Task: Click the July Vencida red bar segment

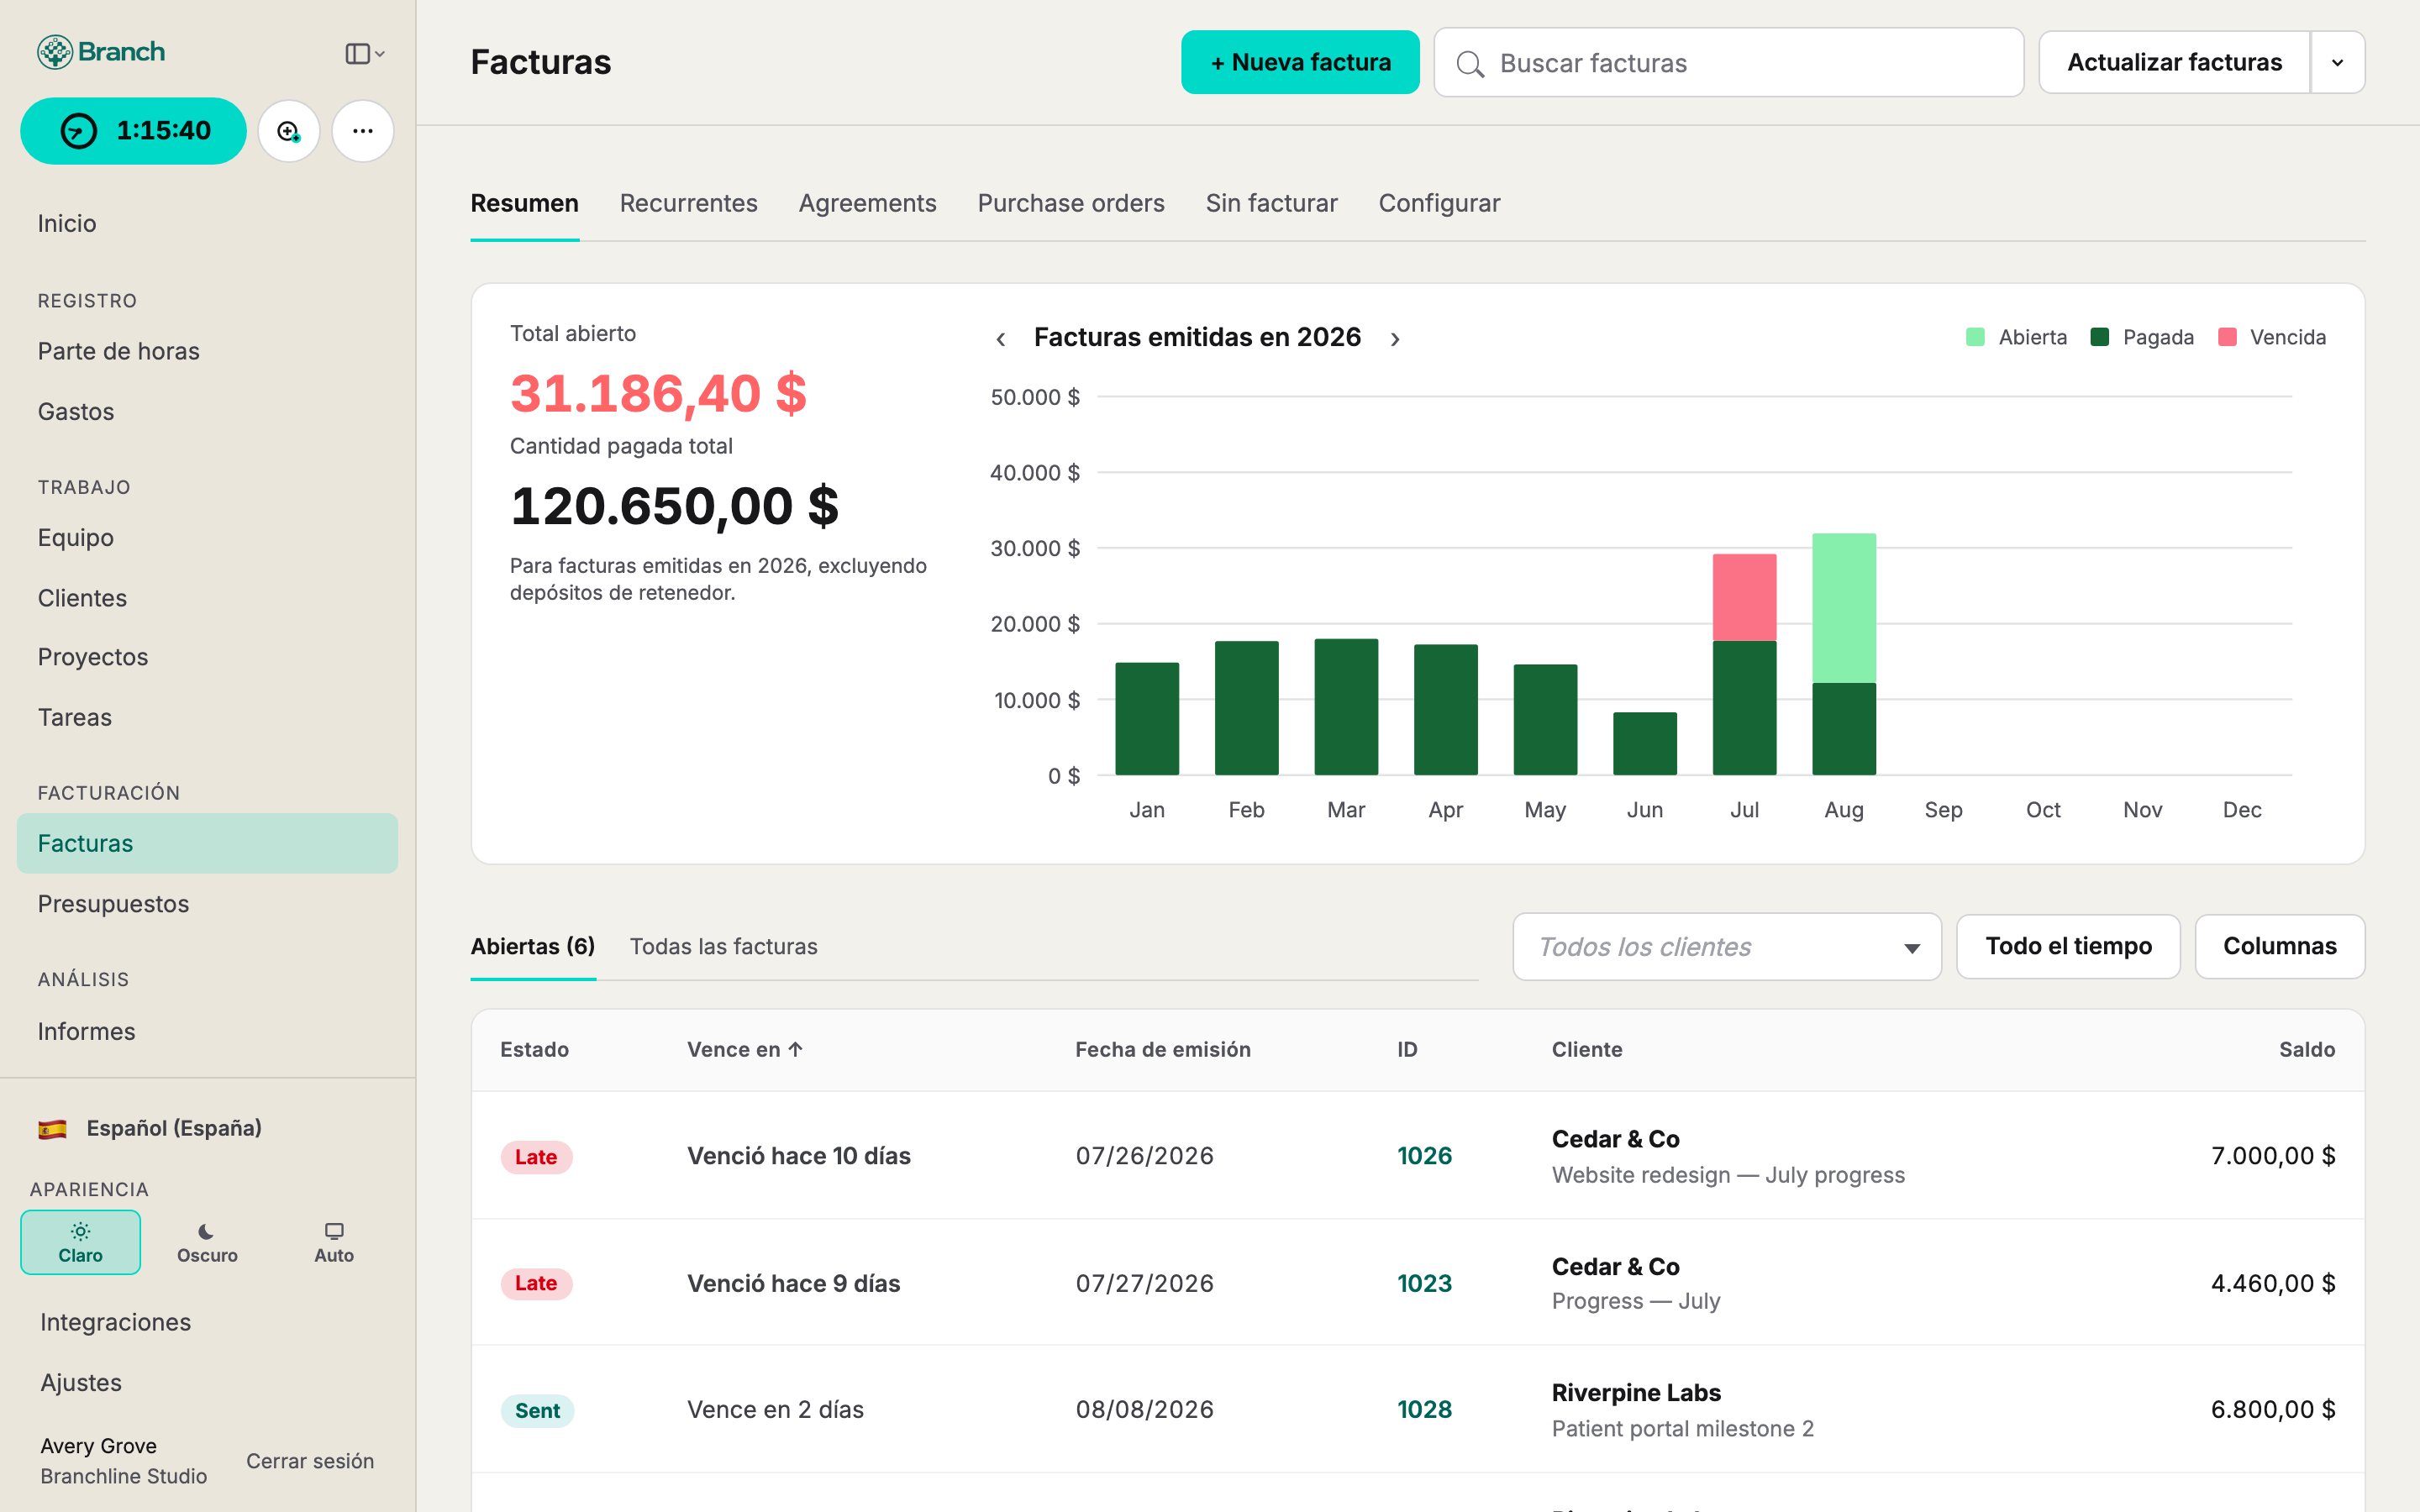Action: [1744, 597]
